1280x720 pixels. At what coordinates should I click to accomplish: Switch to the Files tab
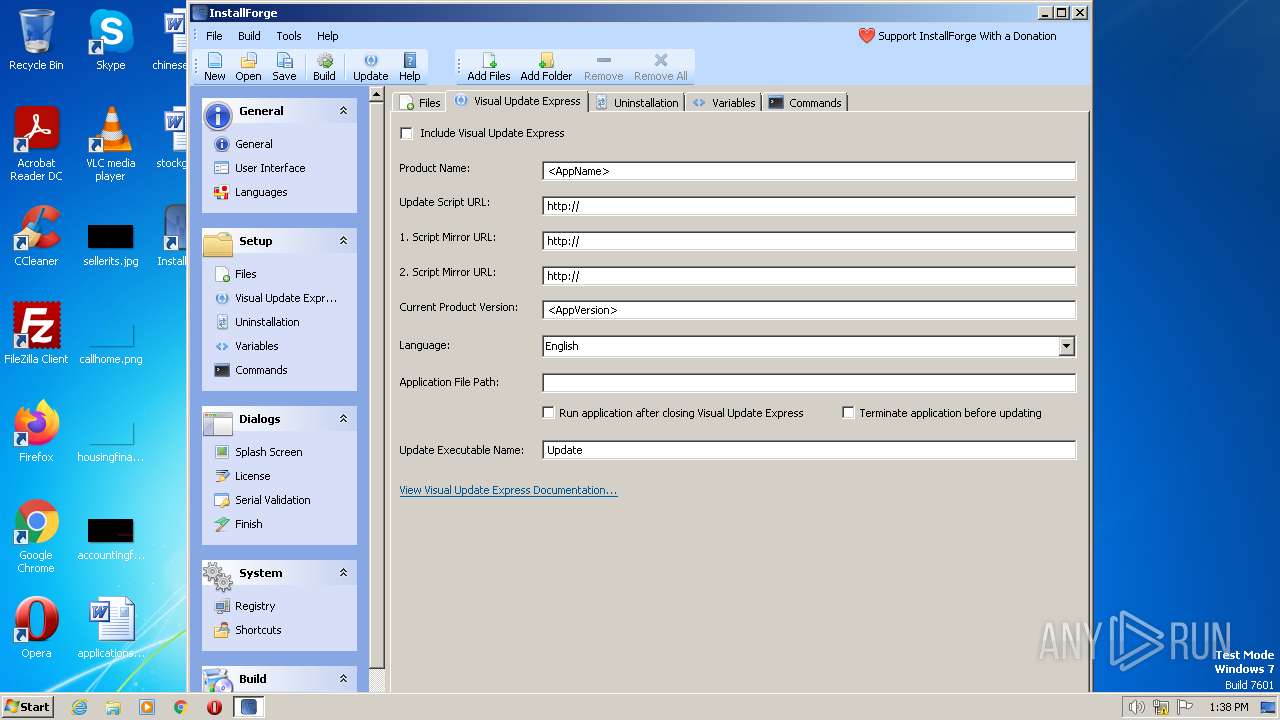[x=420, y=102]
